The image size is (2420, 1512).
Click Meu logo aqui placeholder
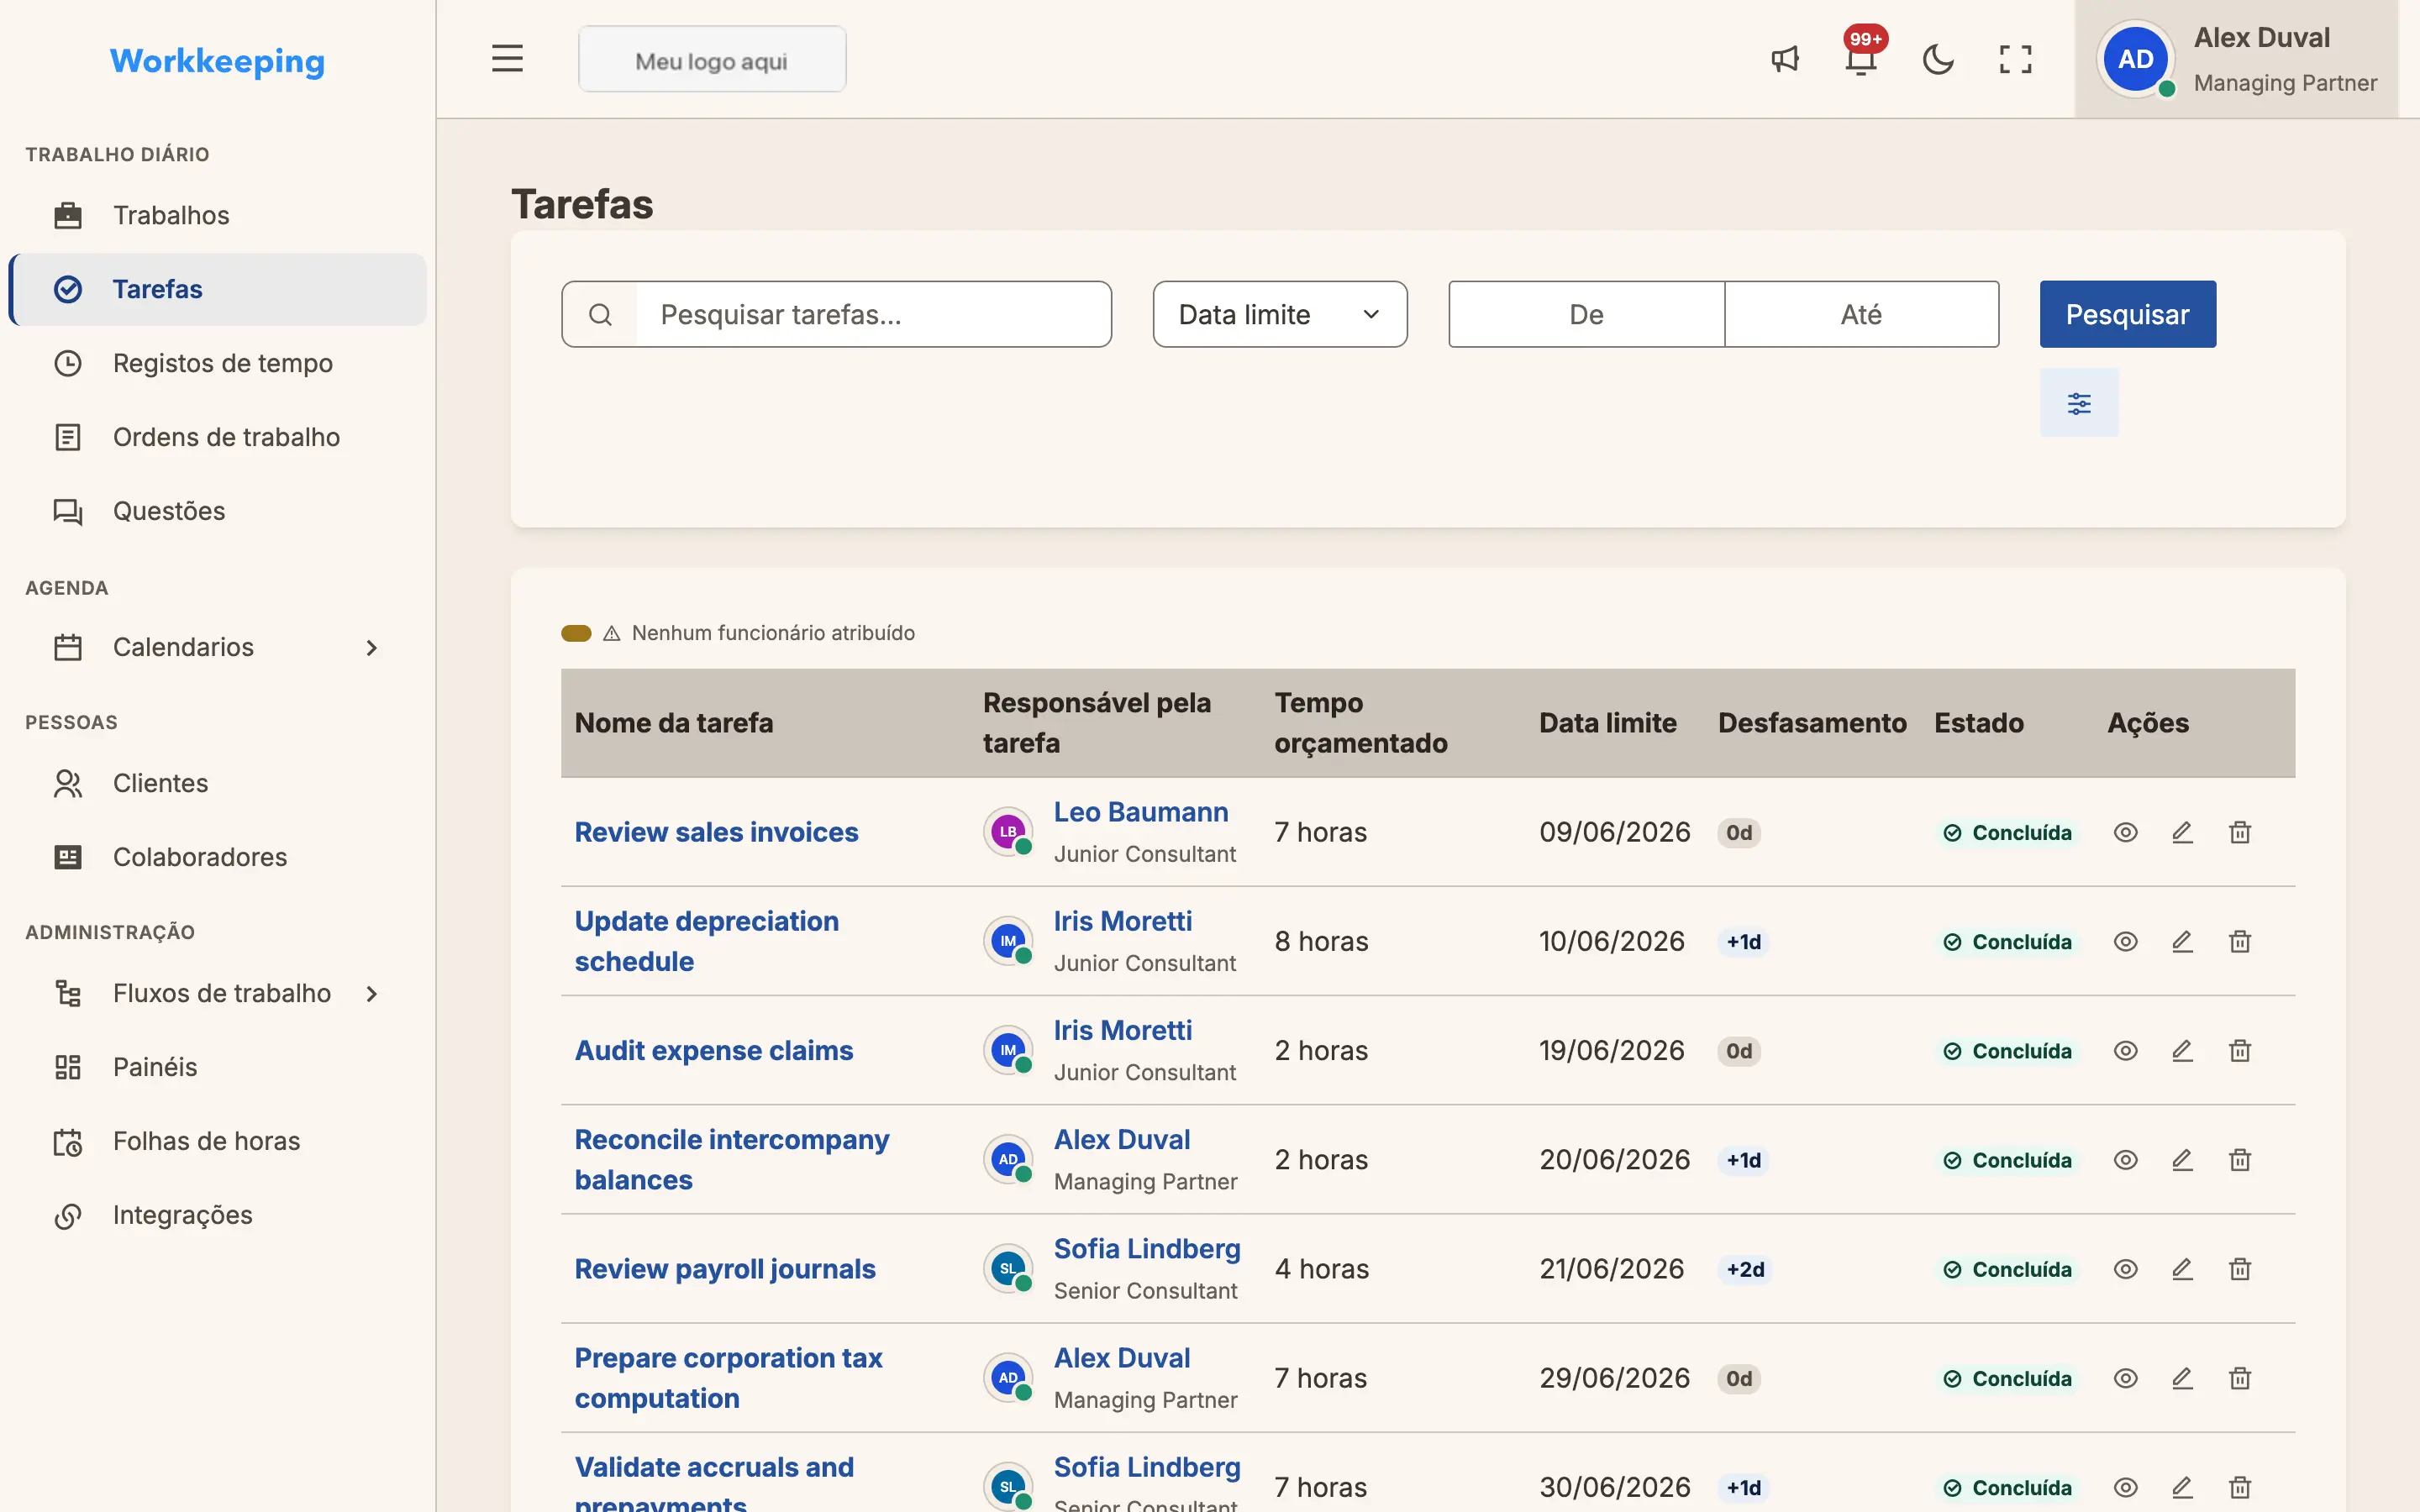click(x=712, y=60)
